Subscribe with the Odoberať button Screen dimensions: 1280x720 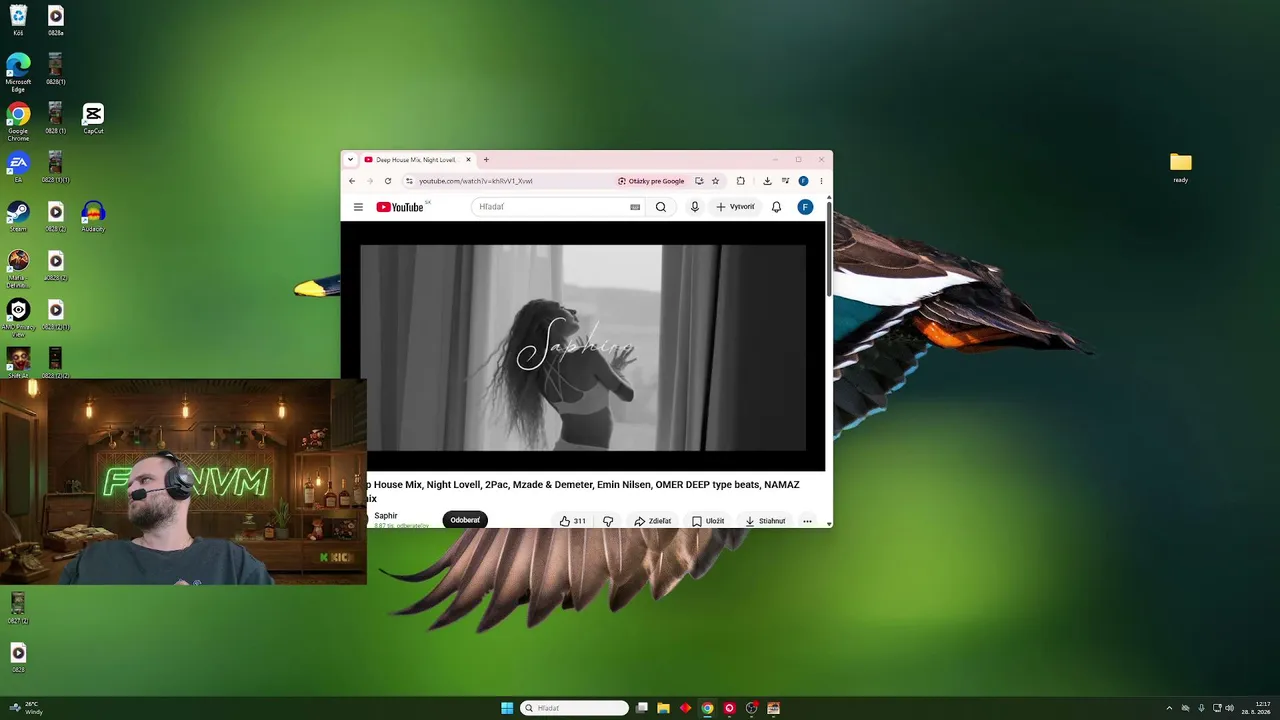click(465, 520)
